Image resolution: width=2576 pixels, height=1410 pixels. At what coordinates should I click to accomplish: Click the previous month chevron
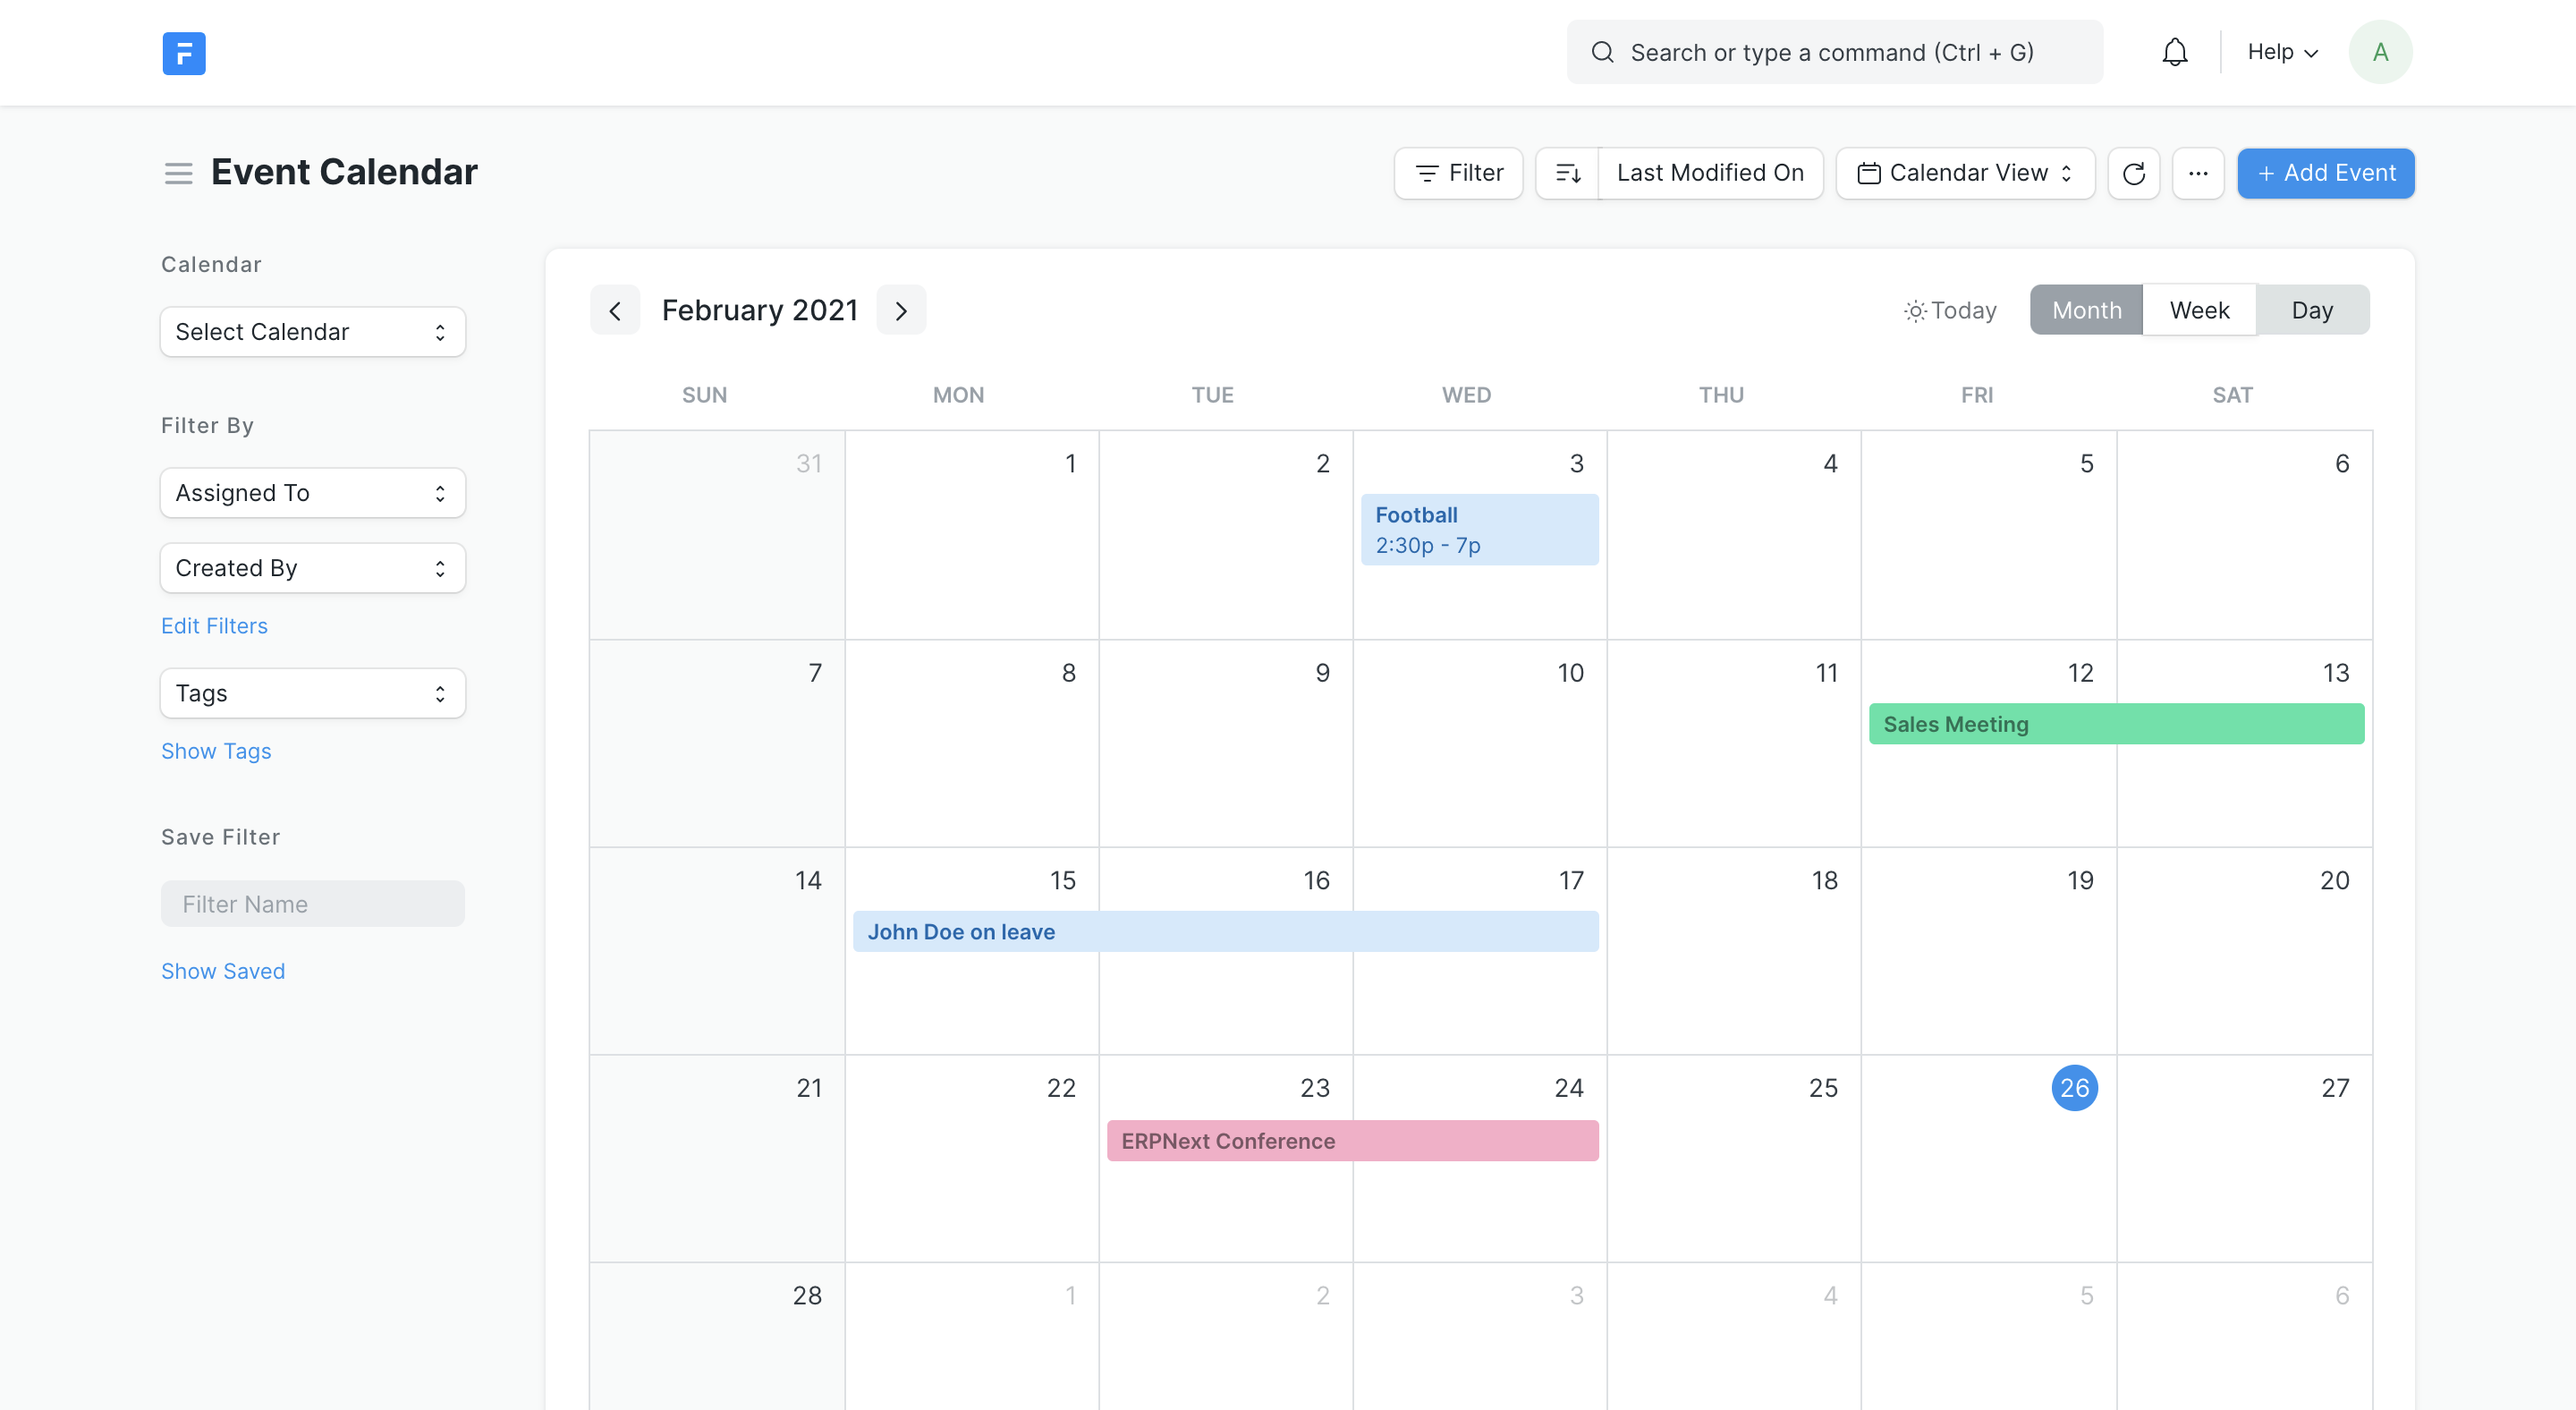coord(615,310)
